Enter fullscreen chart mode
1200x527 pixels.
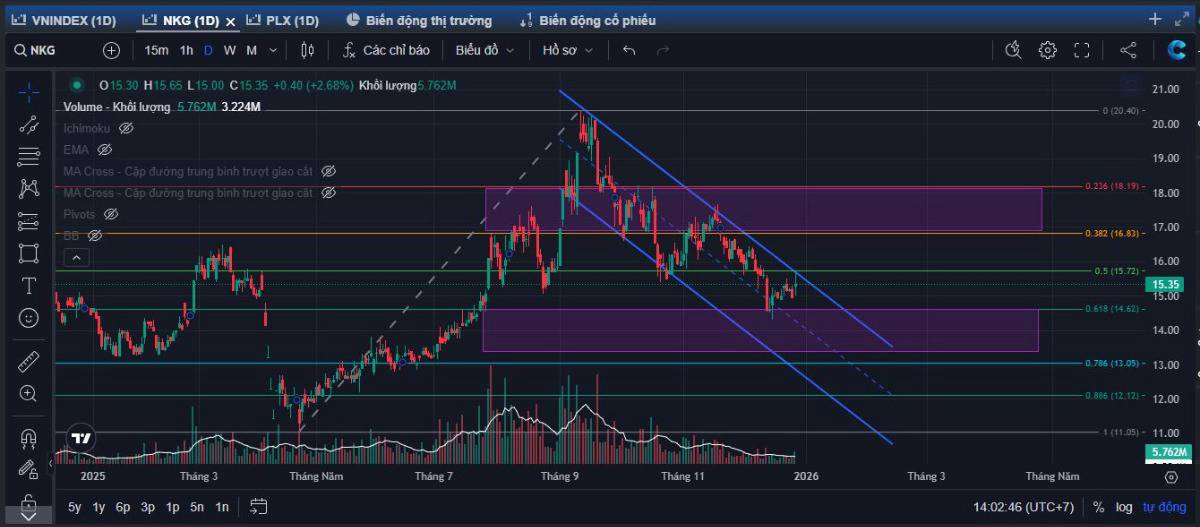click(1081, 50)
